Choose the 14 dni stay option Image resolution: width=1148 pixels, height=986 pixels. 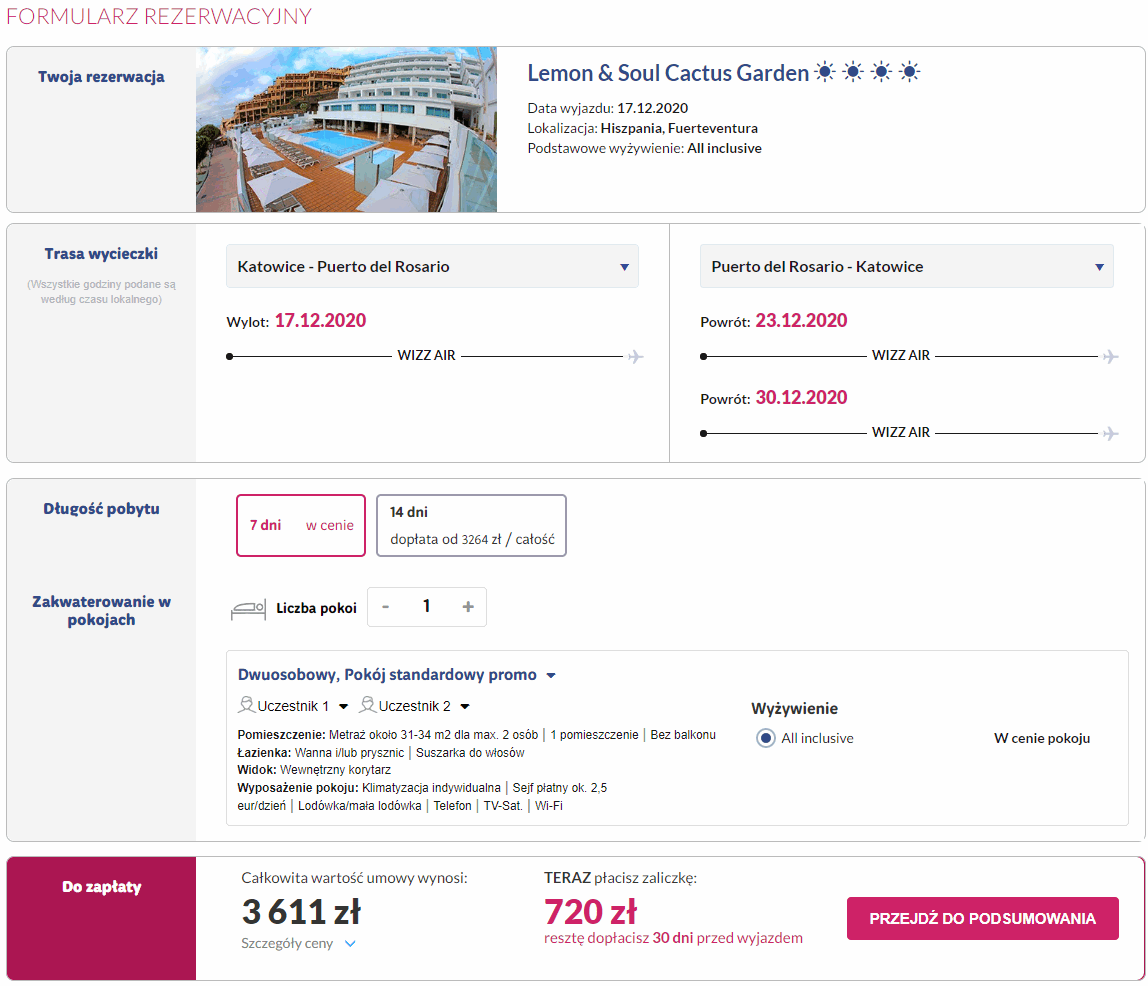pos(472,526)
